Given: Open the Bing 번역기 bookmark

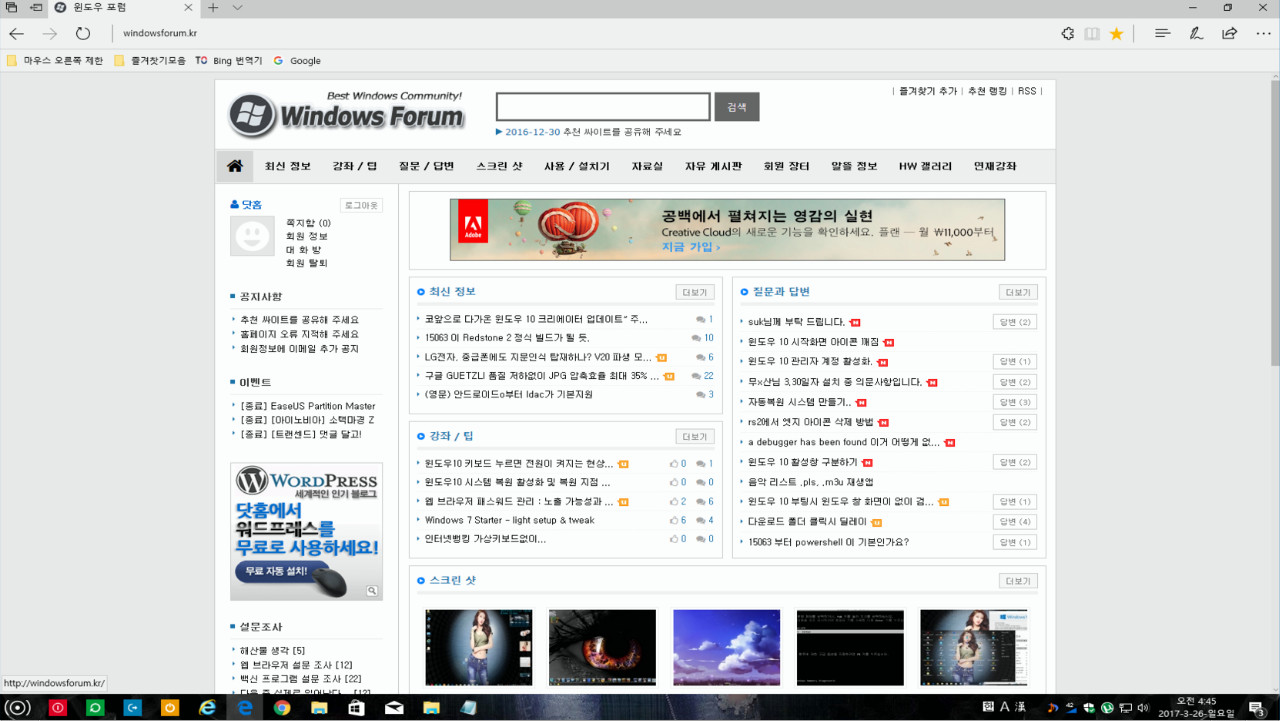Looking at the screenshot, I should pyautogui.click(x=229, y=60).
